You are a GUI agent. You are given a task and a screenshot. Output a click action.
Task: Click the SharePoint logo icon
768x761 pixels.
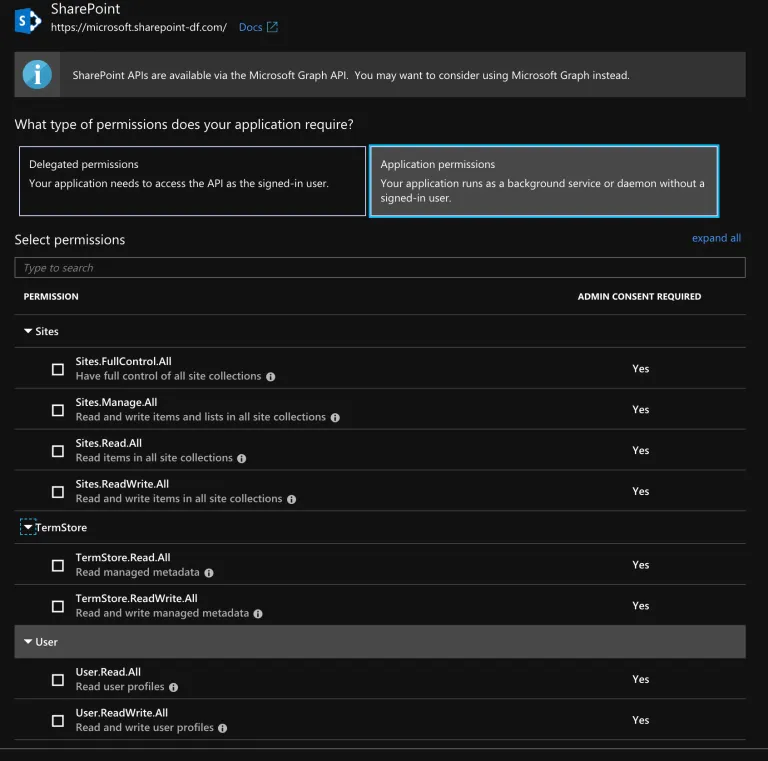tap(28, 21)
